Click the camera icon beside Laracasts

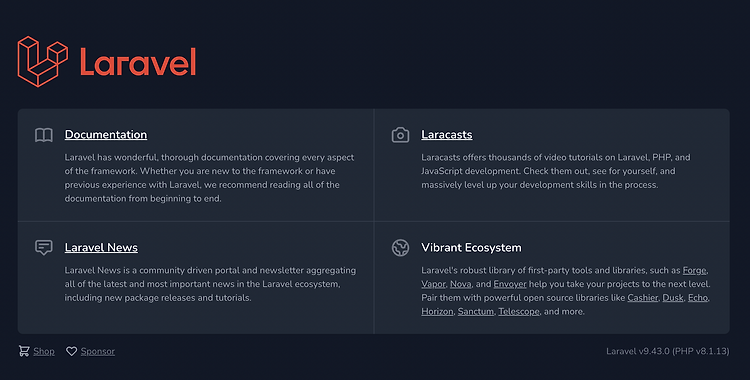point(400,135)
